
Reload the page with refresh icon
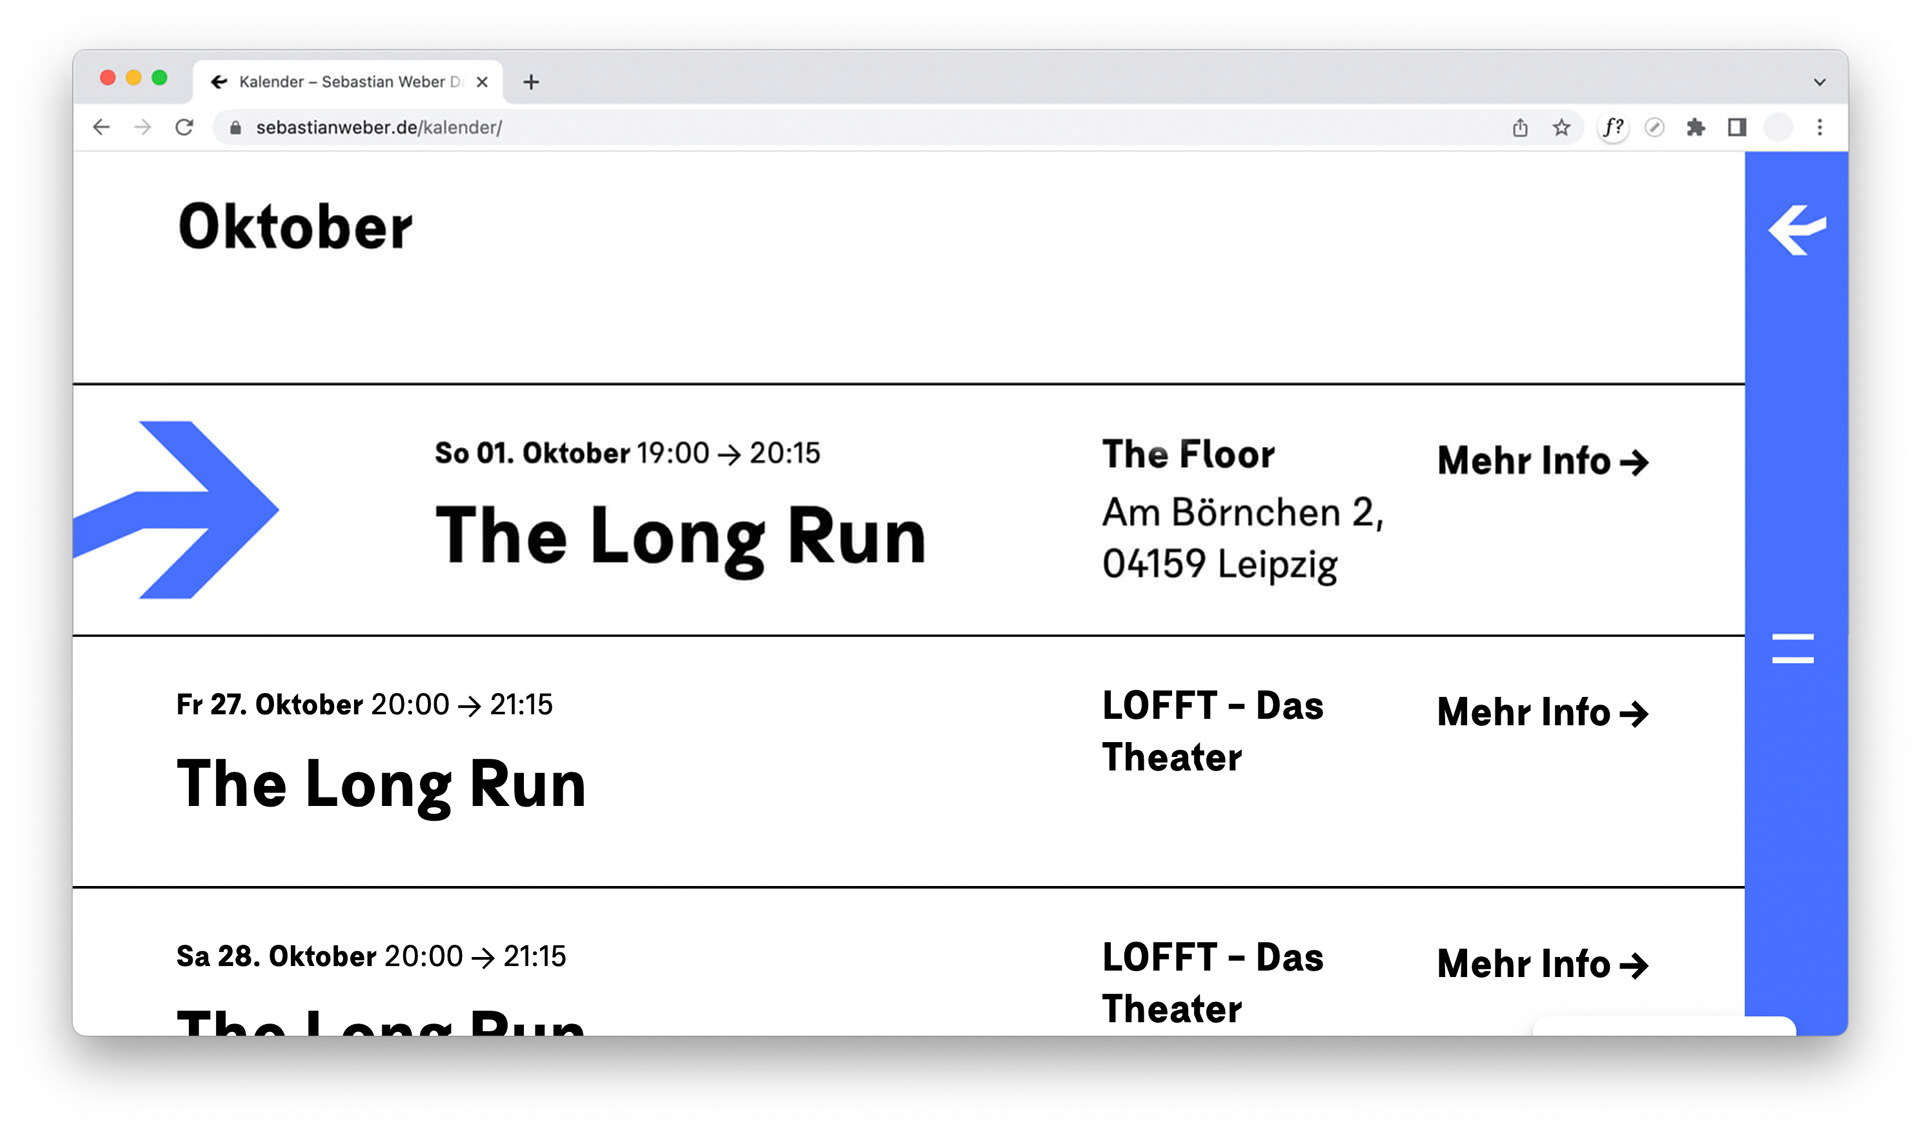[184, 127]
